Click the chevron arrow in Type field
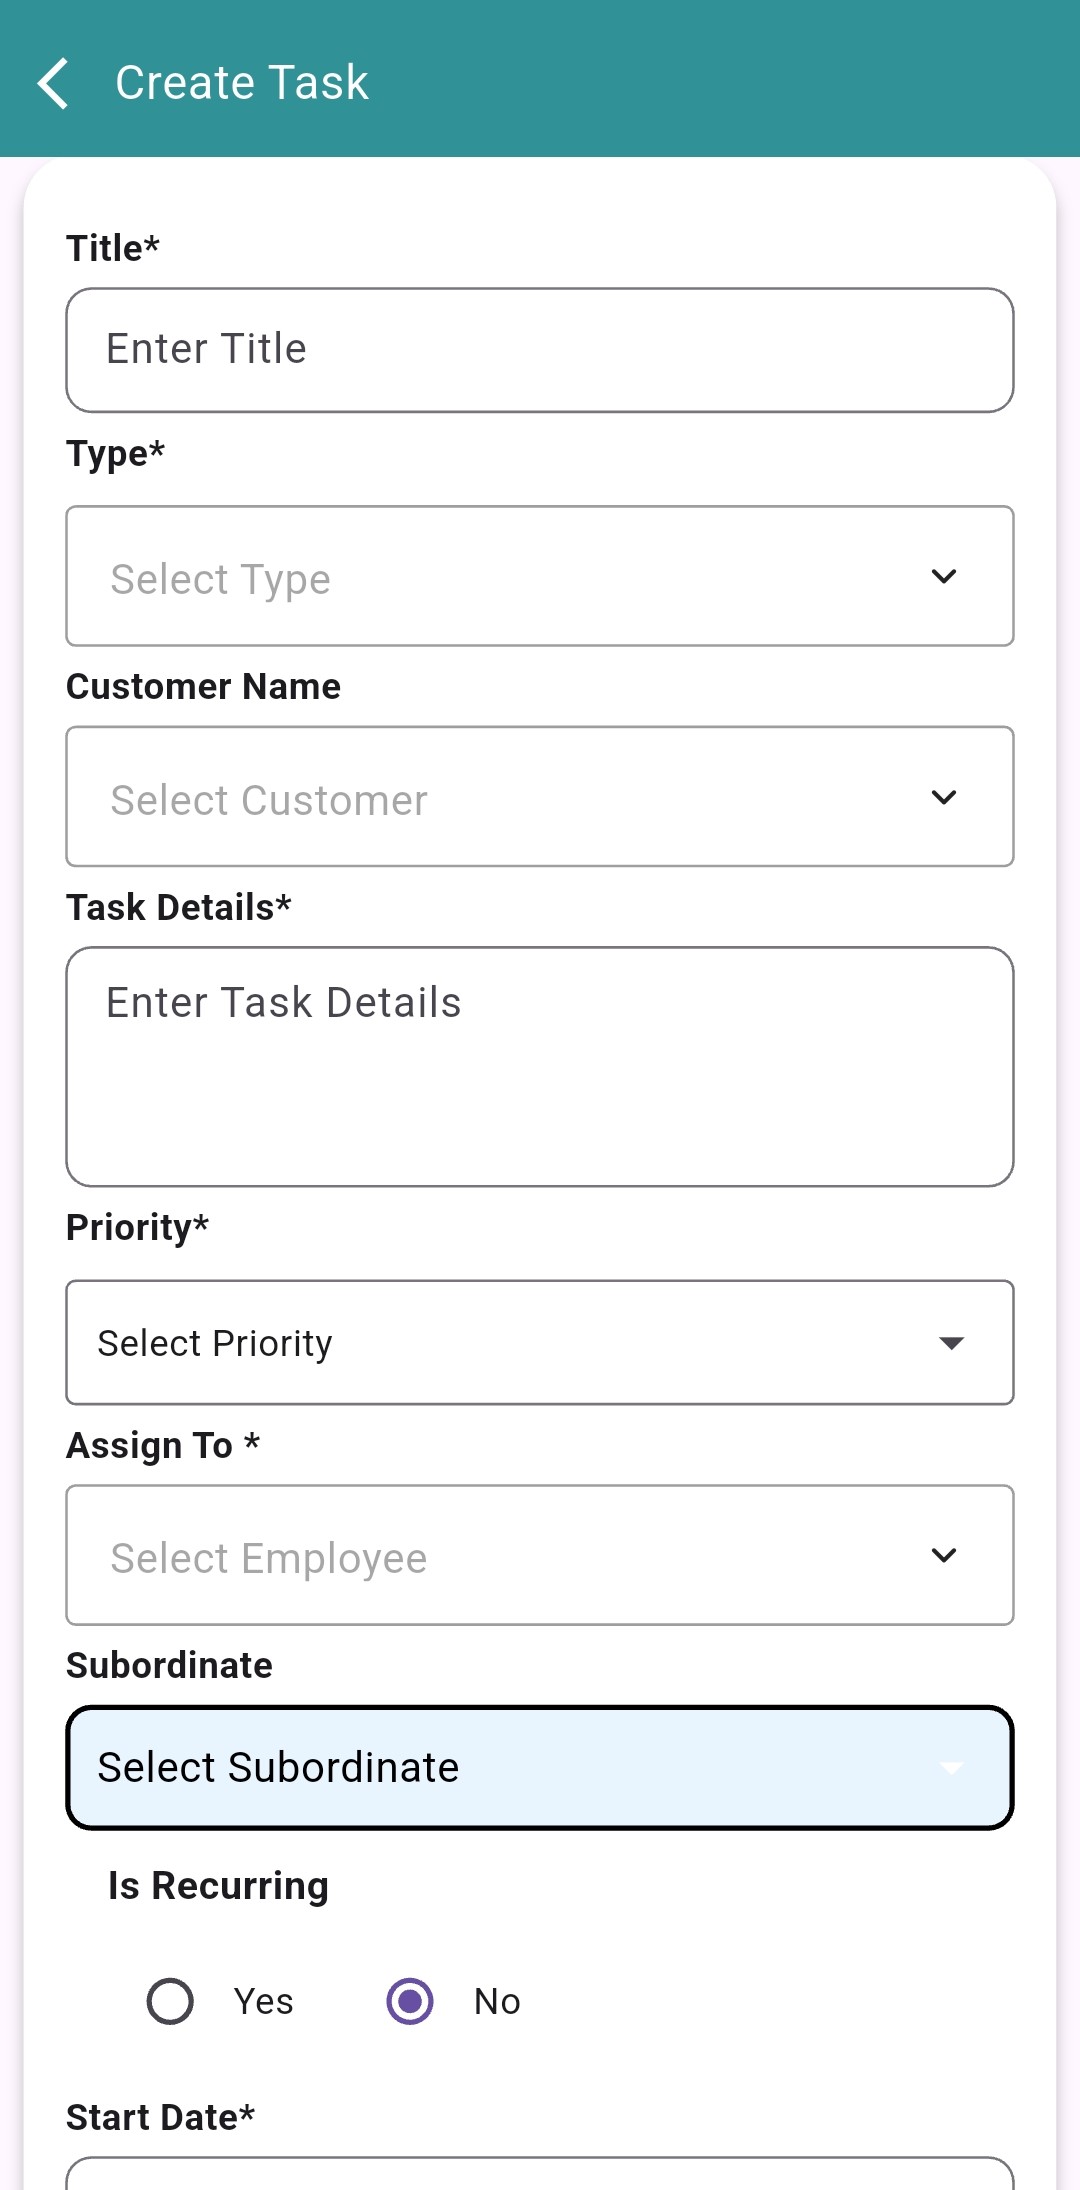Screen dimensions: 1080x2190 pos(943,576)
